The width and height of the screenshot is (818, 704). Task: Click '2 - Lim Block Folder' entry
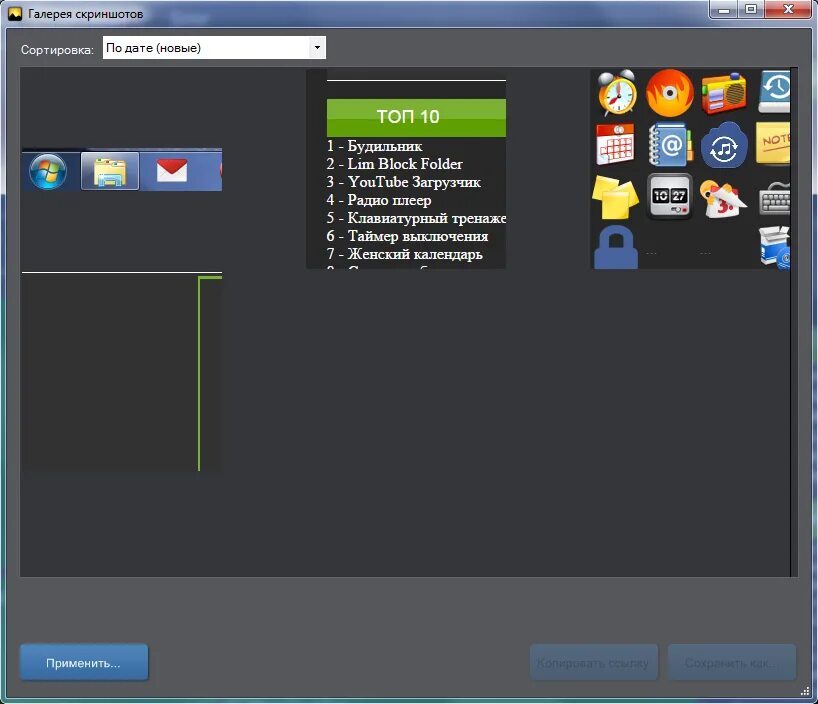[x=395, y=164]
